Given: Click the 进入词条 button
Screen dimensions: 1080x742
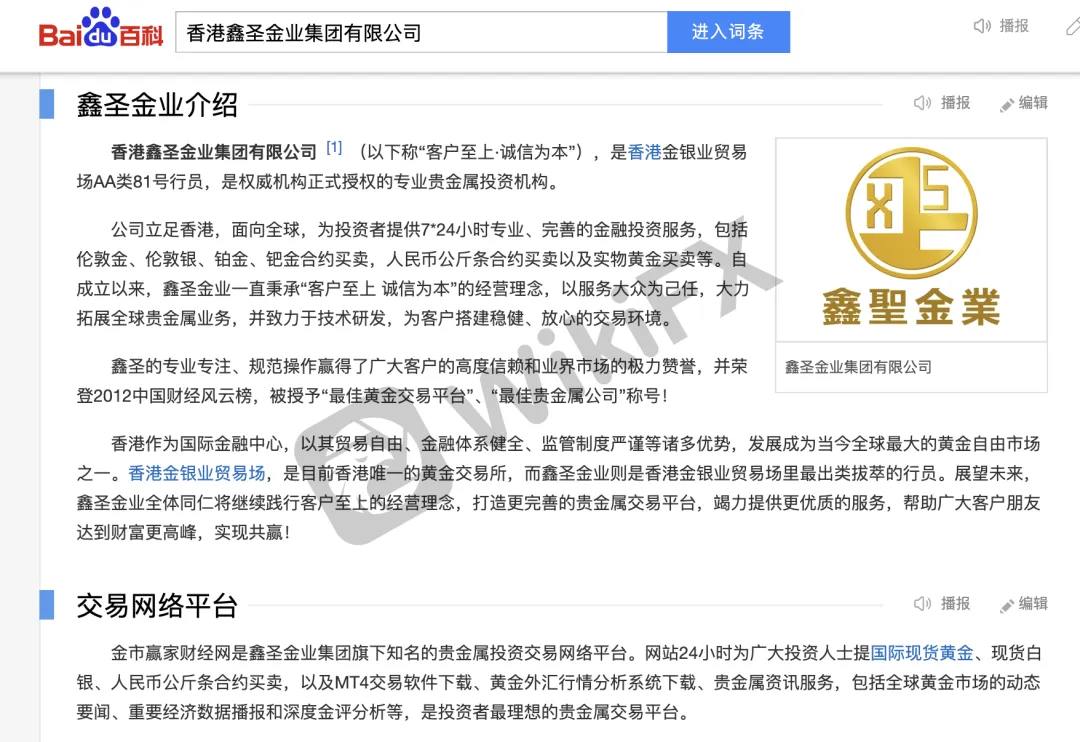Looking at the screenshot, I should [728, 32].
